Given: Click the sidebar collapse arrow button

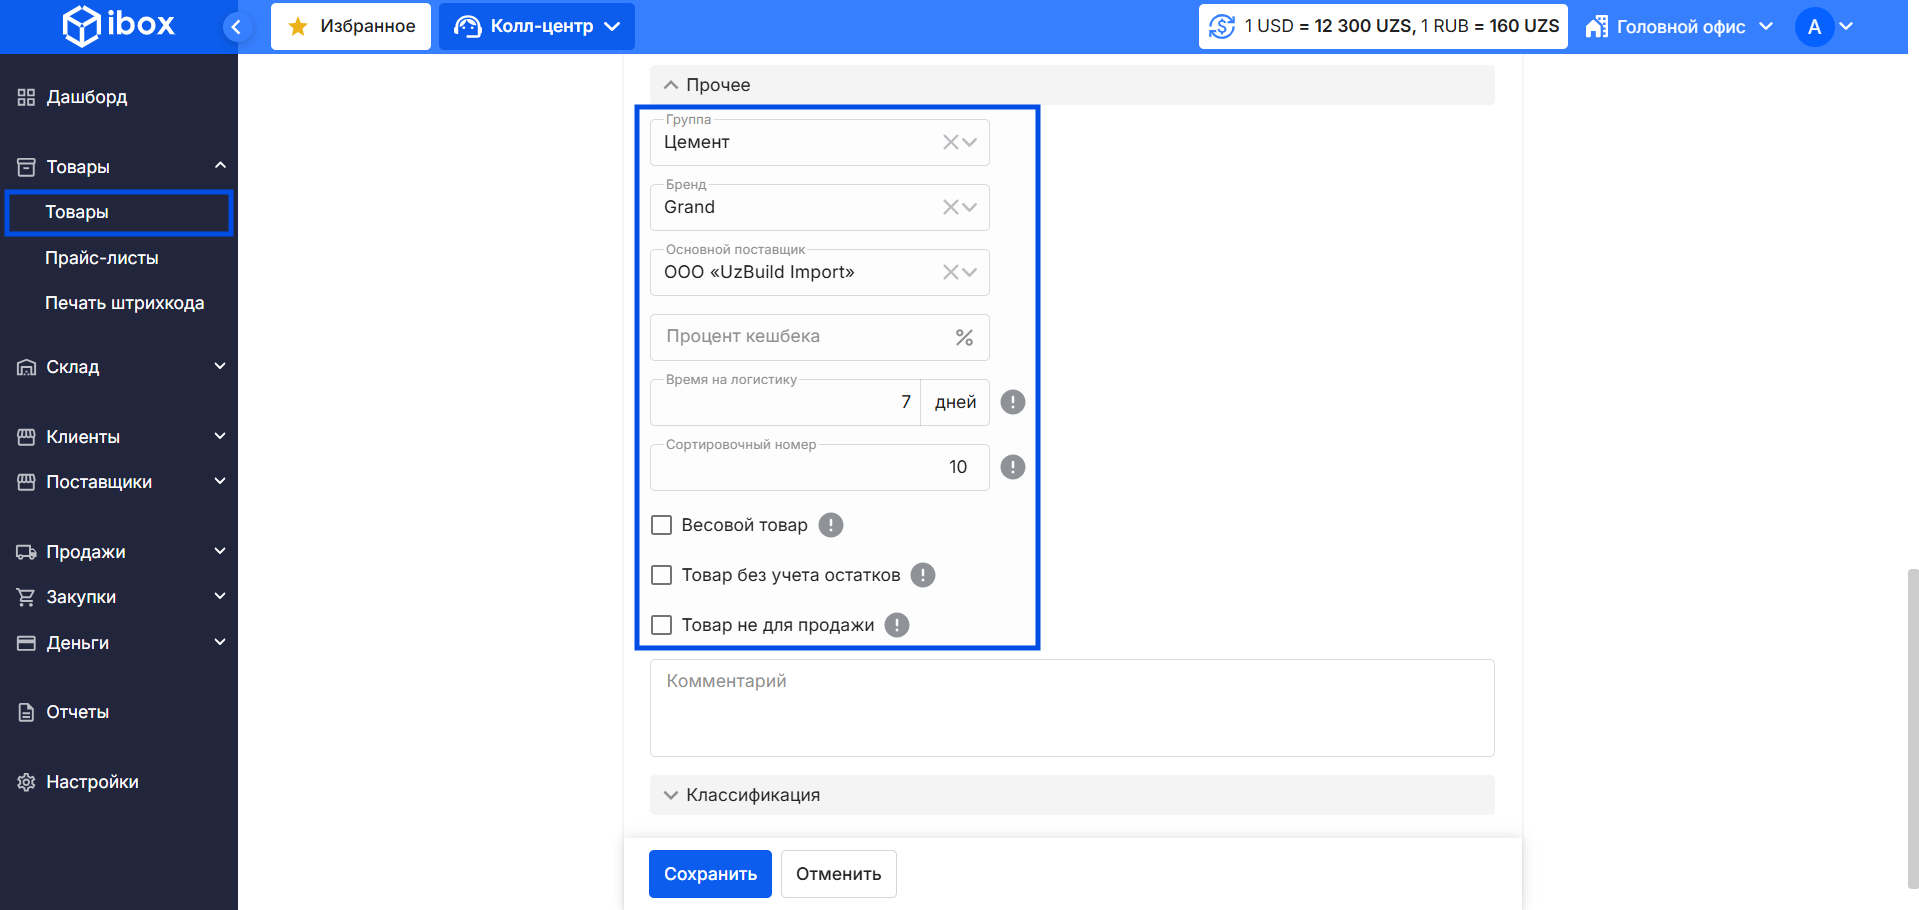Looking at the screenshot, I should click(x=236, y=27).
